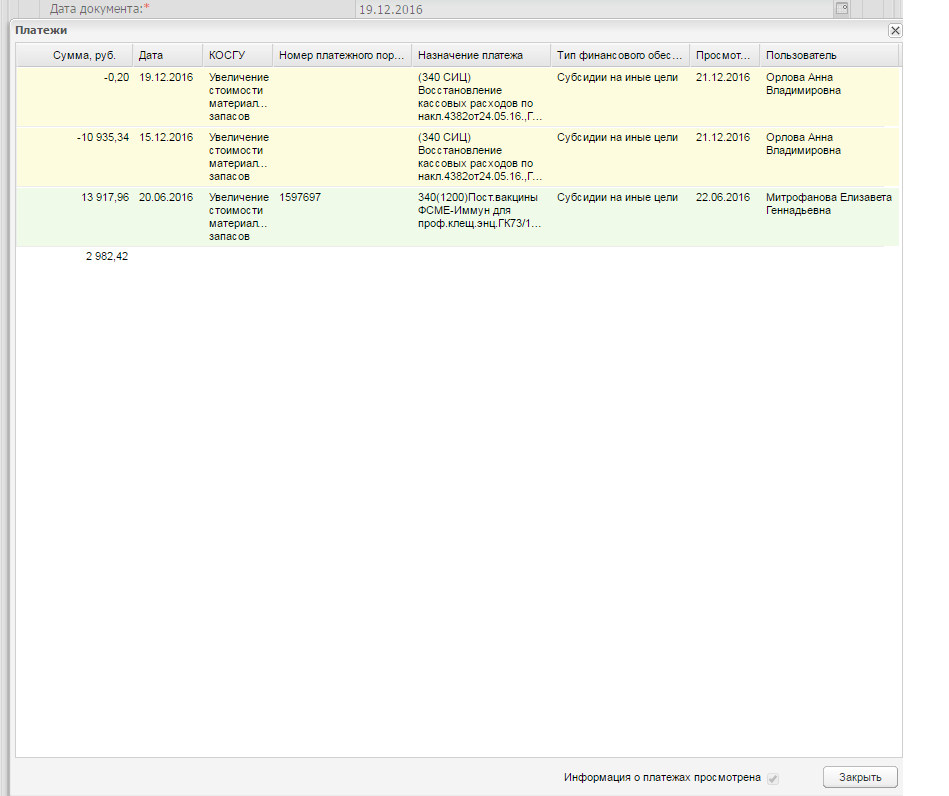Screen dimensions: 949x796
Task: Click the Номер платежного пор... column header
Action: click(342, 55)
